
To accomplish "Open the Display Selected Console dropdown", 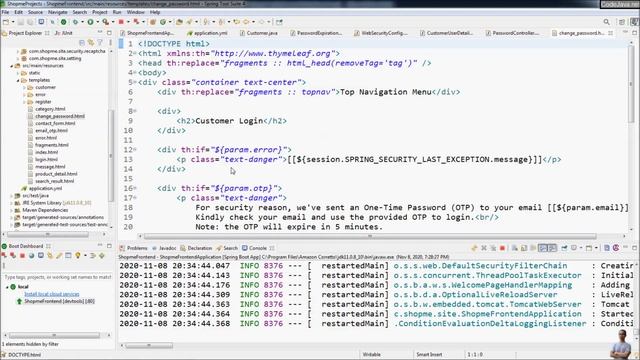I will click(581, 248).
